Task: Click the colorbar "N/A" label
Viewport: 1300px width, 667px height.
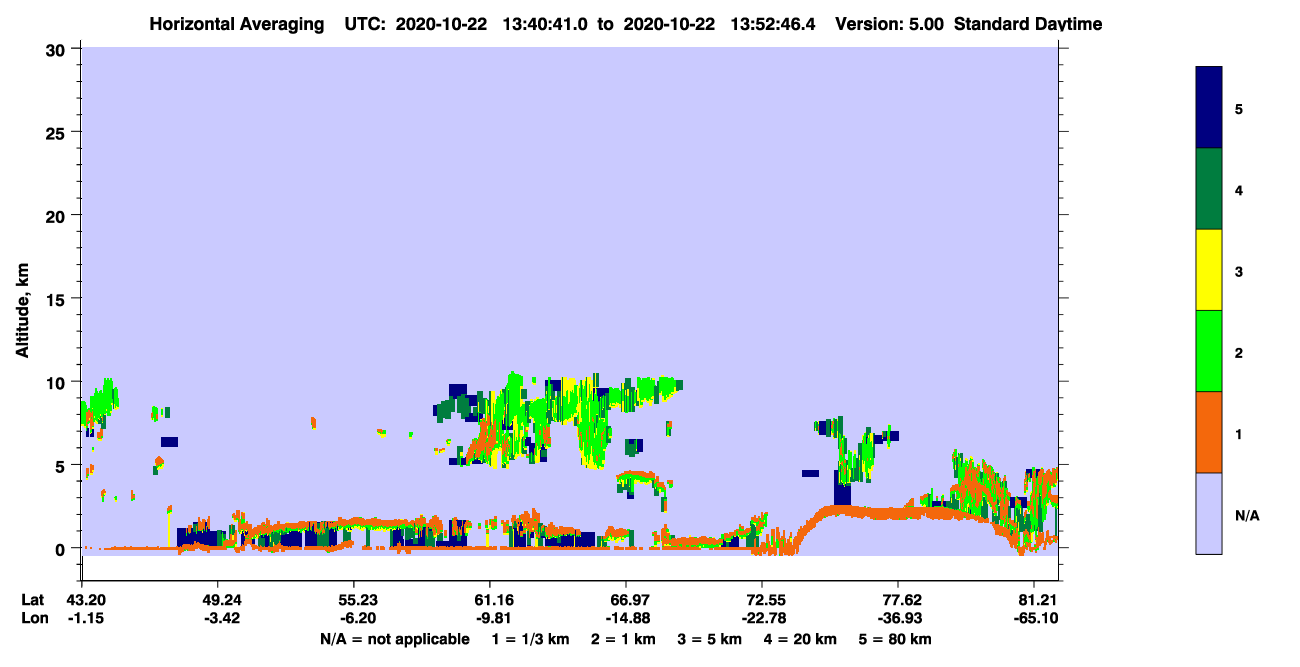Action: (x=1247, y=515)
